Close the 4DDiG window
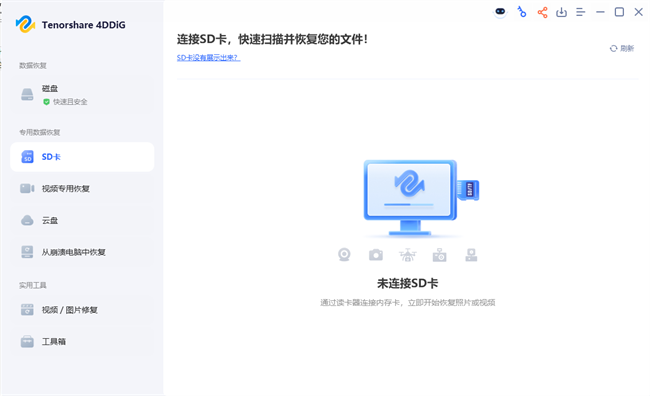 point(638,12)
